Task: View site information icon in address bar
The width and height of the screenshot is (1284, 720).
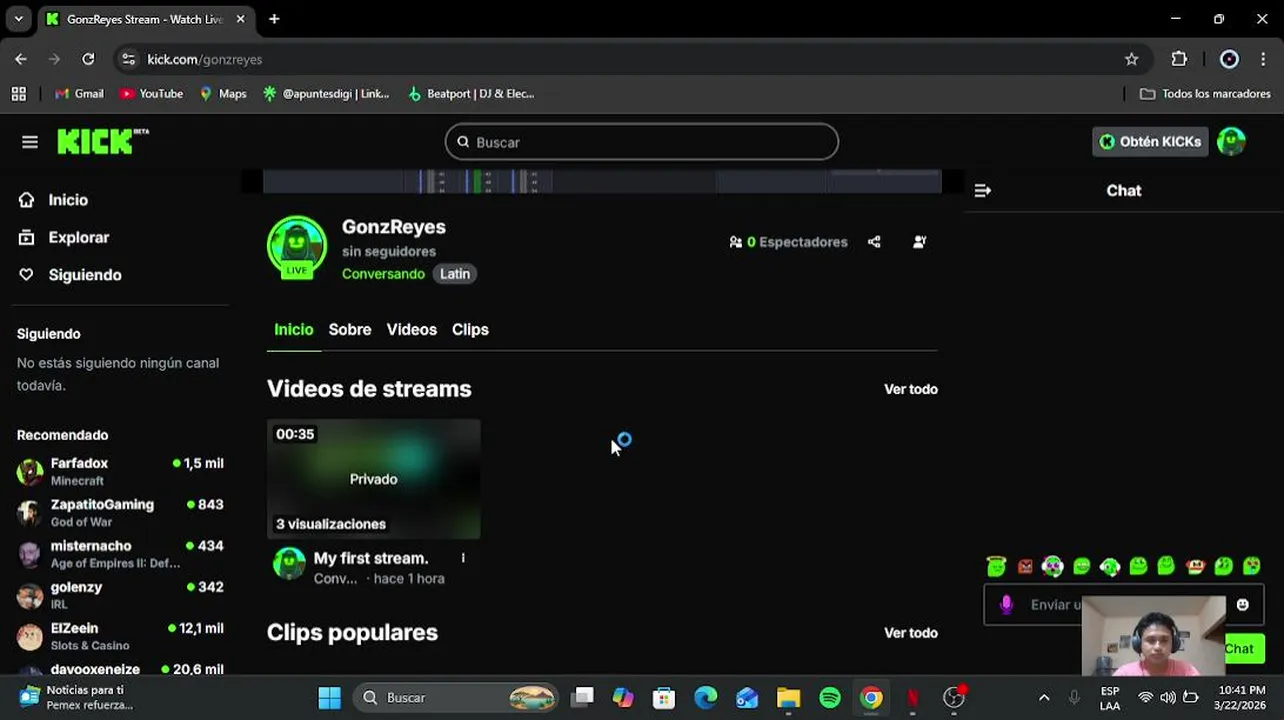Action: 128,59
